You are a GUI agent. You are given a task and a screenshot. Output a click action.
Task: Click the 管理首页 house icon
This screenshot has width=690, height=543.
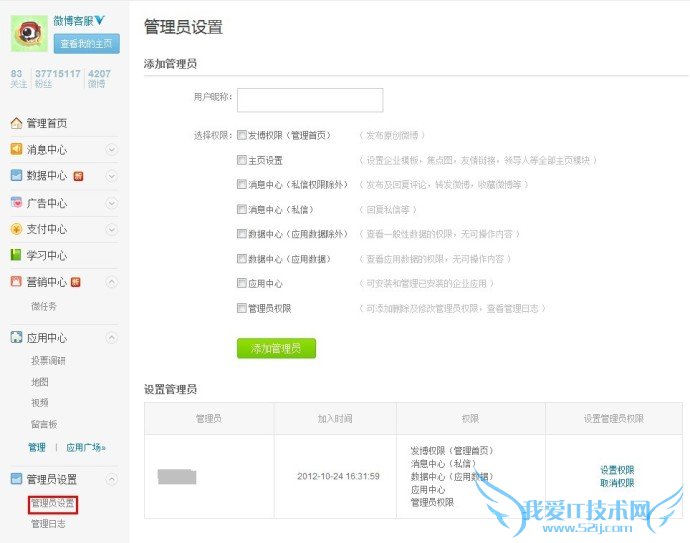(x=16, y=123)
